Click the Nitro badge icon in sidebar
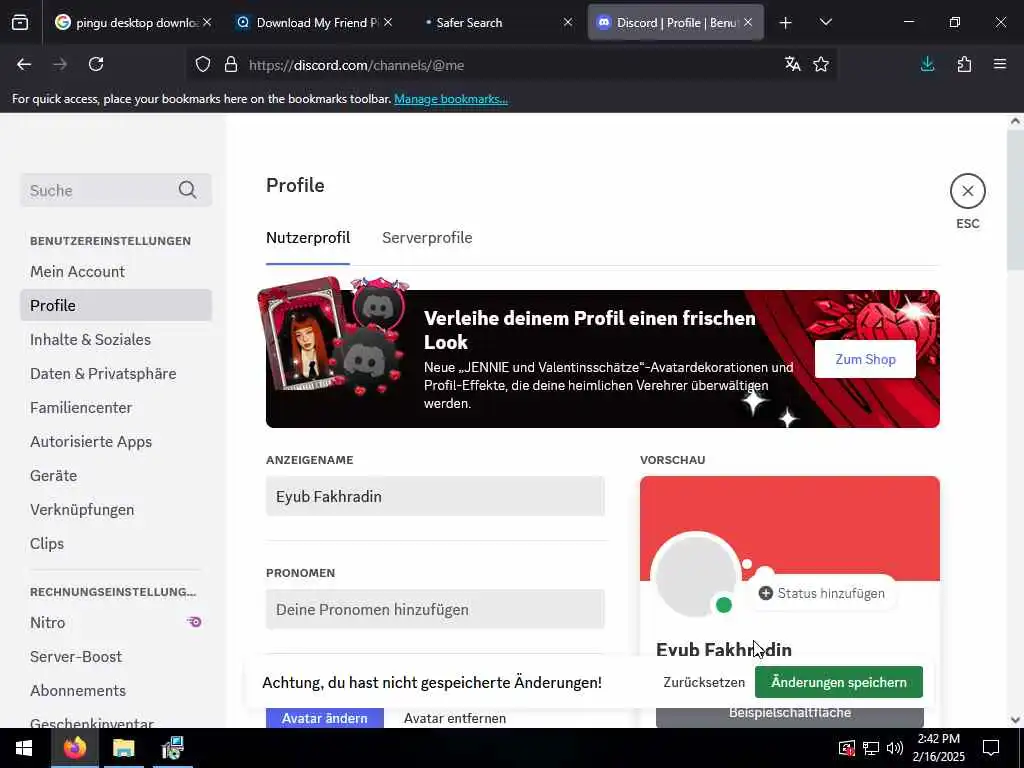This screenshot has width=1024, height=768. click(195, 622)
